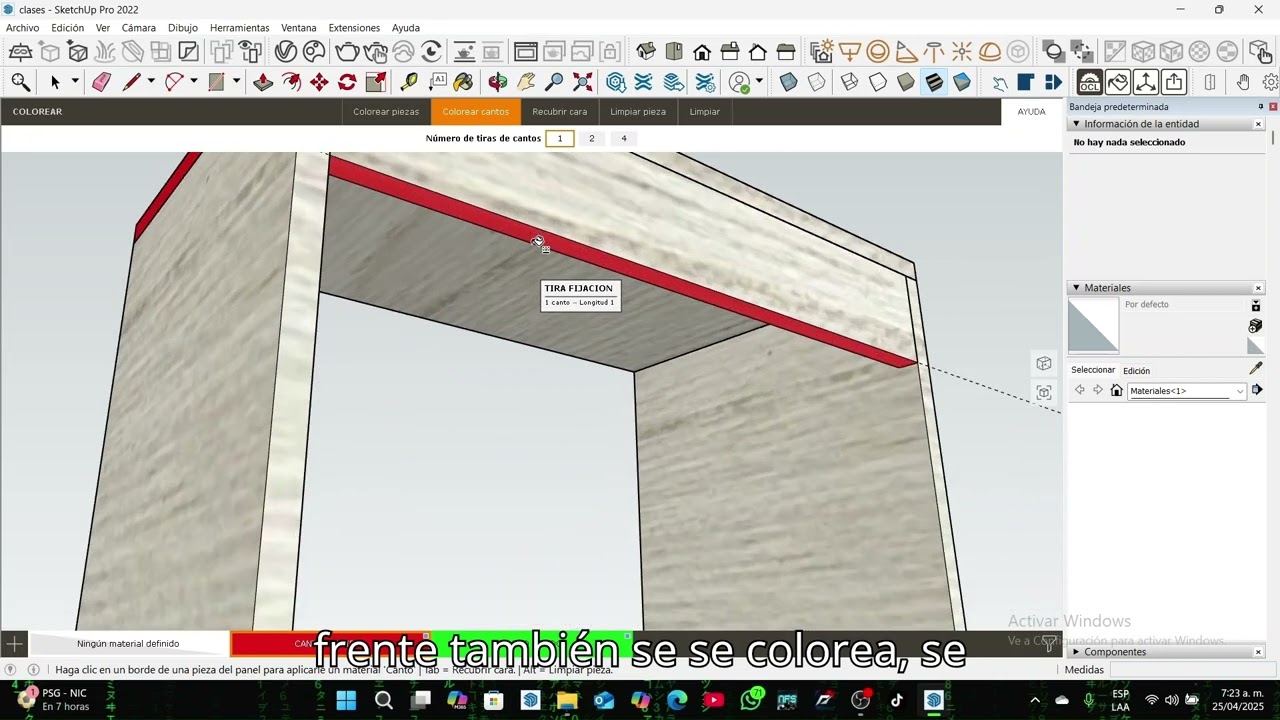Open the Cámara menu
The image size is (1280, 720).
[x=138, y=28]
